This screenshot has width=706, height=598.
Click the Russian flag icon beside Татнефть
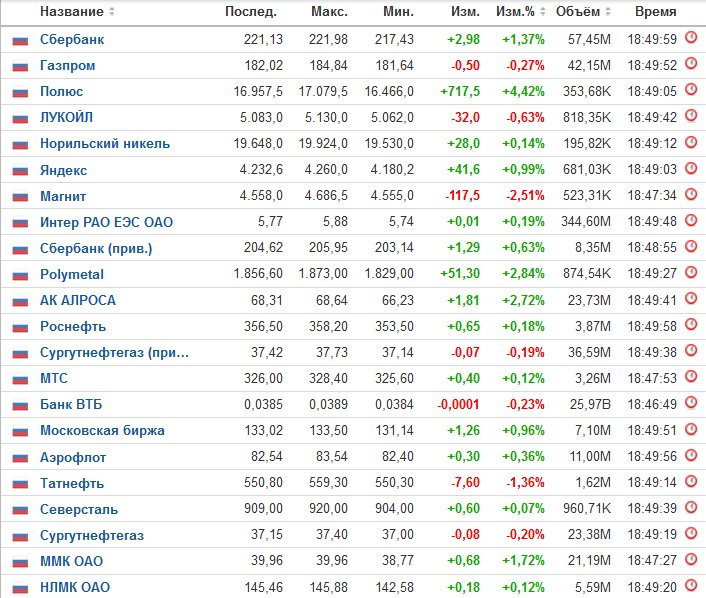20,485
